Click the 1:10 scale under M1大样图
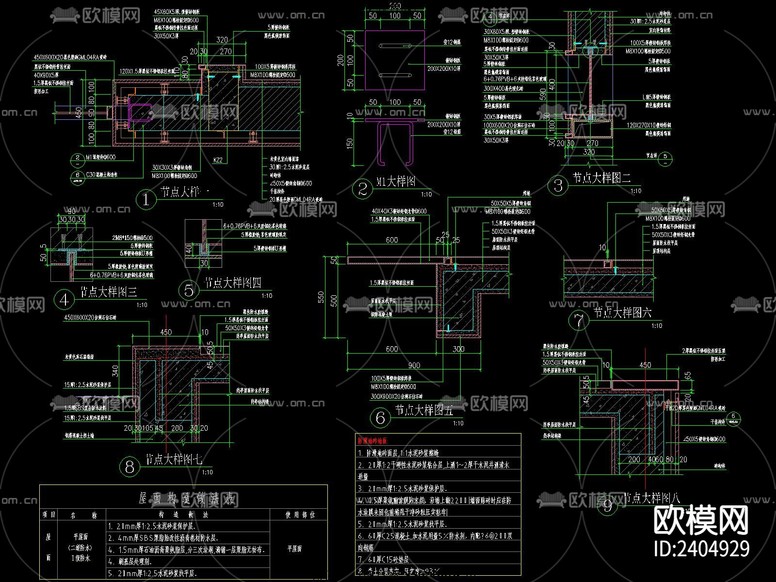 coord(426,194)
